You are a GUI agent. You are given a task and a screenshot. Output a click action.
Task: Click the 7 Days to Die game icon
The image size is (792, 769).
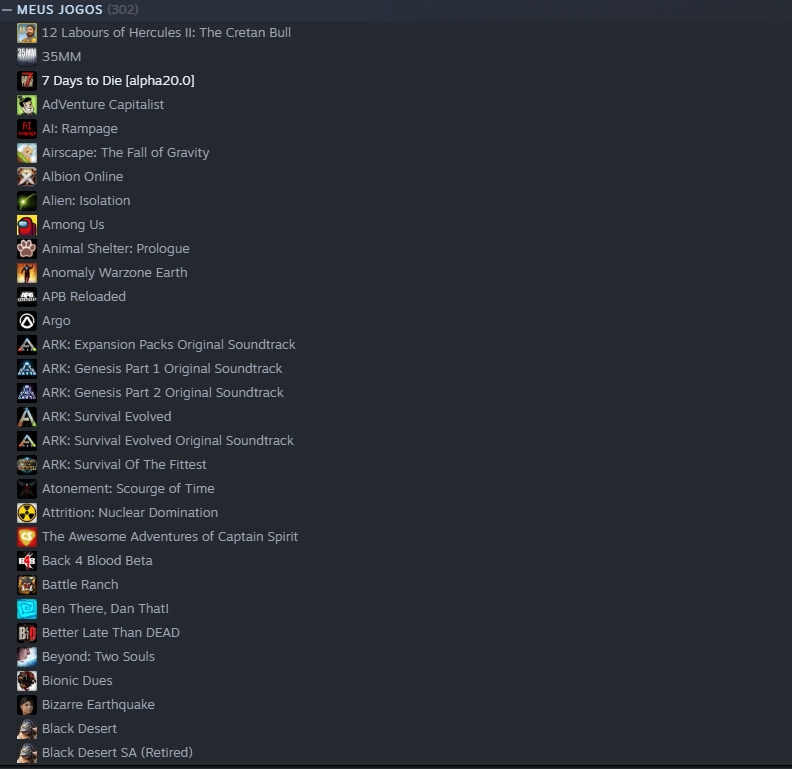[x=27, y=81]
